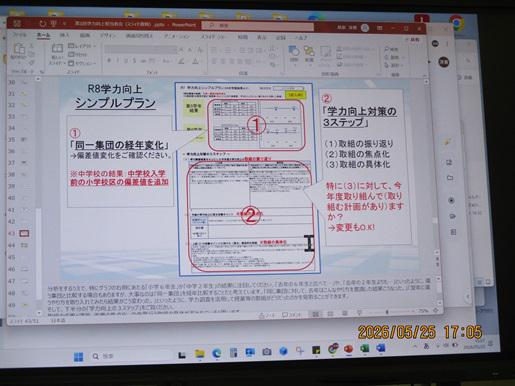This screenshot has height=386, width=515.
Task: Switch to Animations (アニメーション) tab
Action: tap(177, 36)
